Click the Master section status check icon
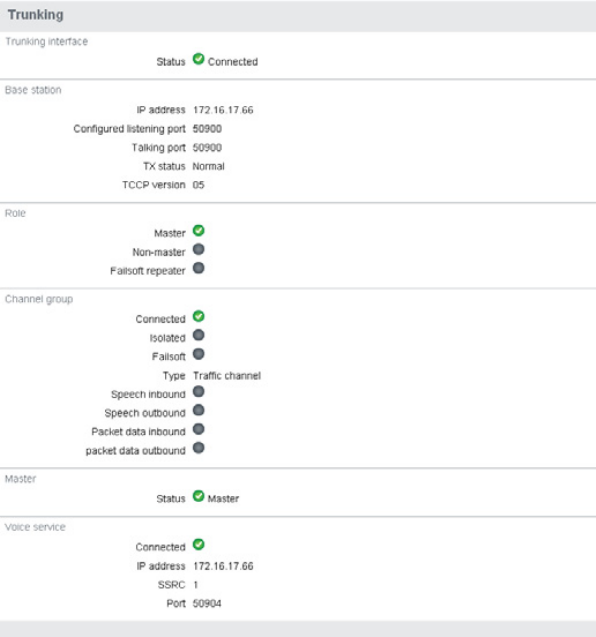This screenshot has height=637, width=596. (198, 496)
